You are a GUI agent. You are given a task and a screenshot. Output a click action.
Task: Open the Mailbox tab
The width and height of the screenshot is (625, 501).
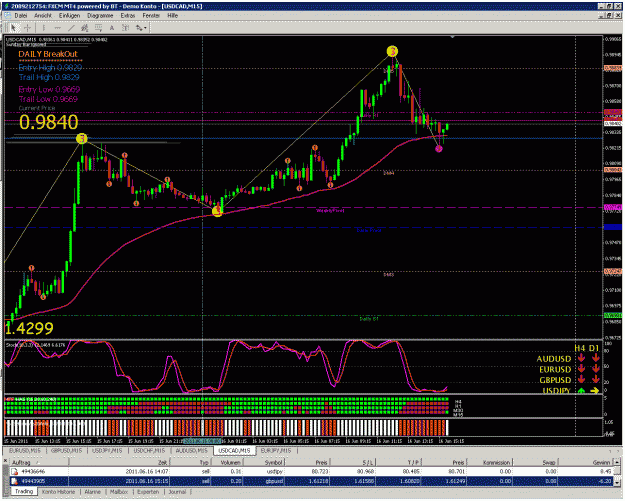point(119,492)
